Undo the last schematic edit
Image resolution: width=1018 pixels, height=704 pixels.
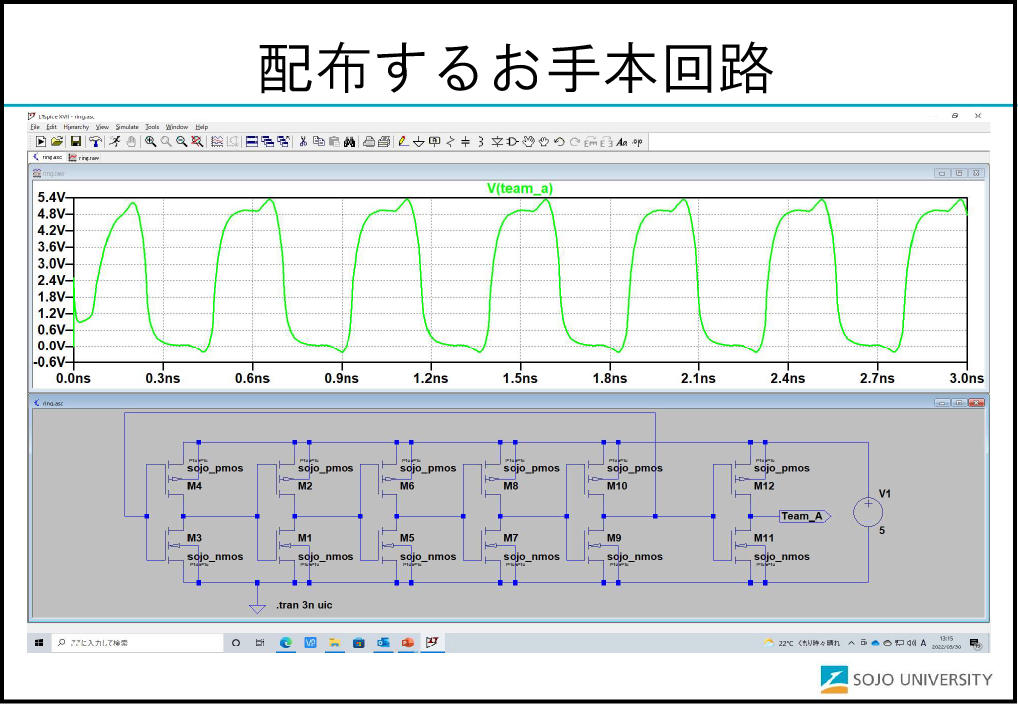tap(558, 141)
